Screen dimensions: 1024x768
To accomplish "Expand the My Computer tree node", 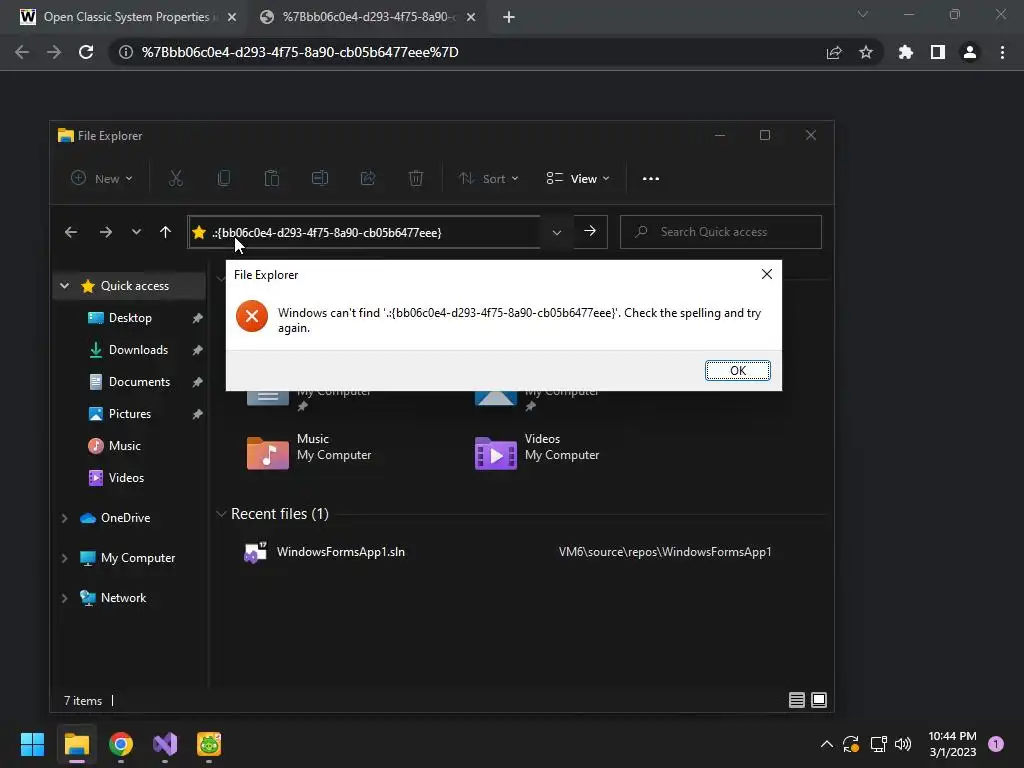I will tap(64, 558).
